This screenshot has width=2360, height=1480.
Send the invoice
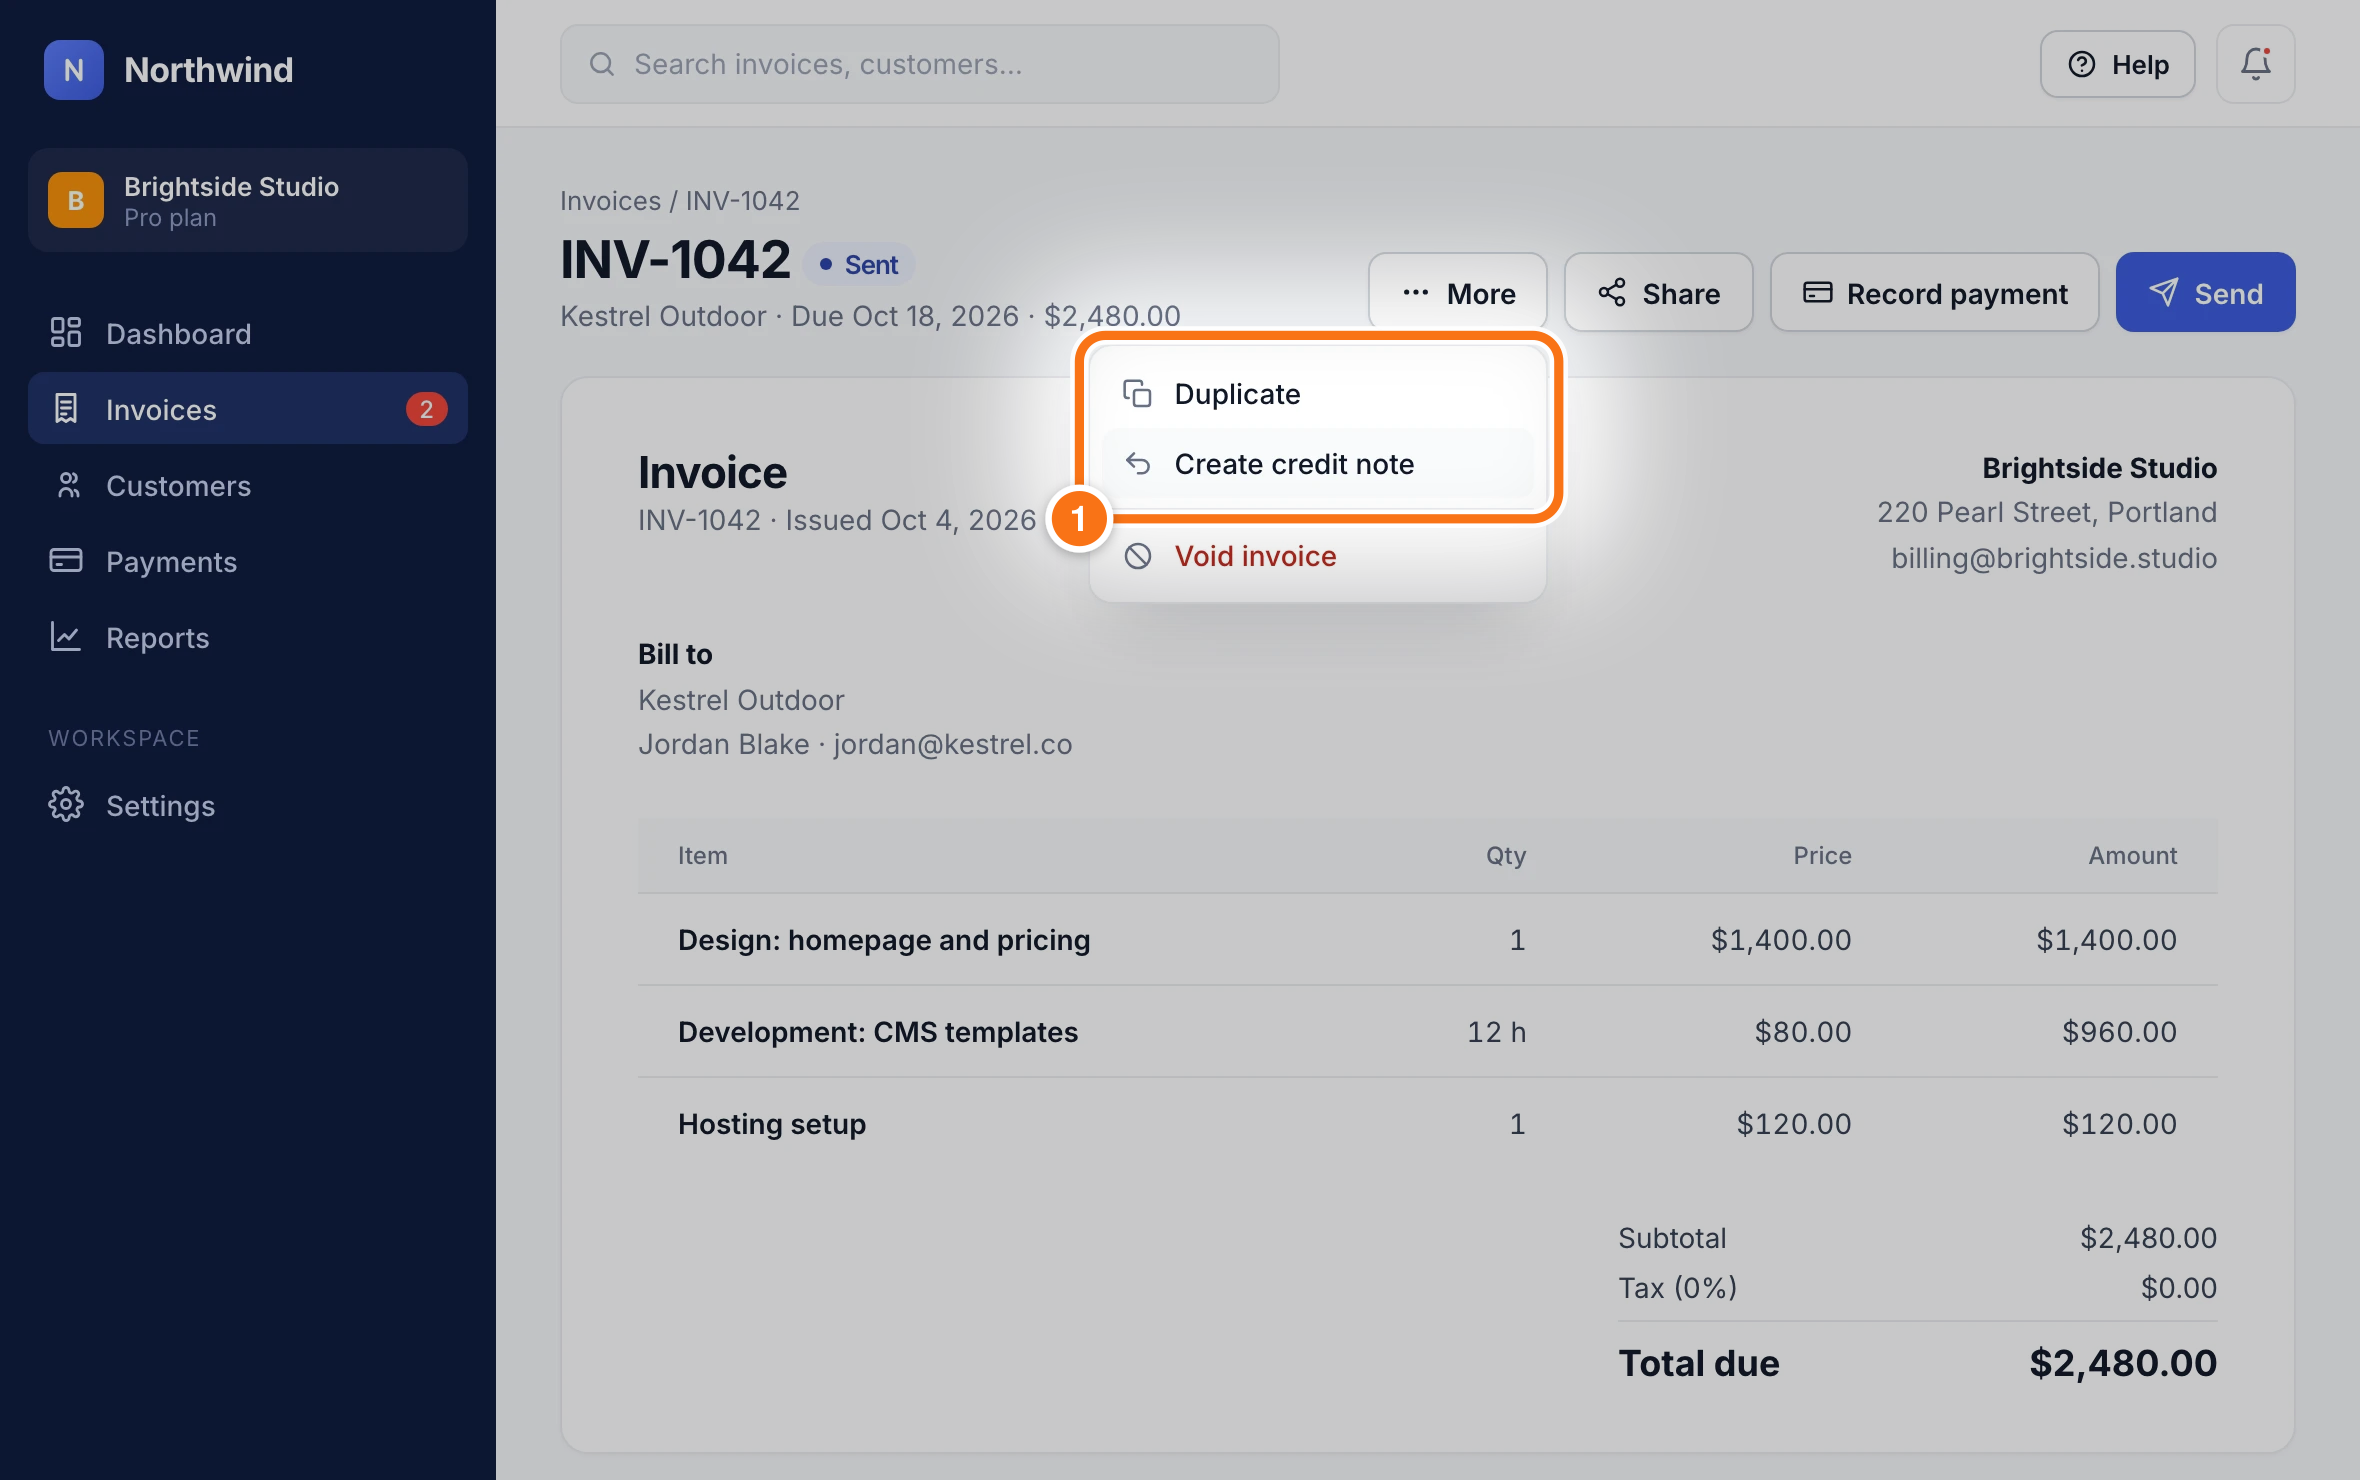[x=2205, y=292]
